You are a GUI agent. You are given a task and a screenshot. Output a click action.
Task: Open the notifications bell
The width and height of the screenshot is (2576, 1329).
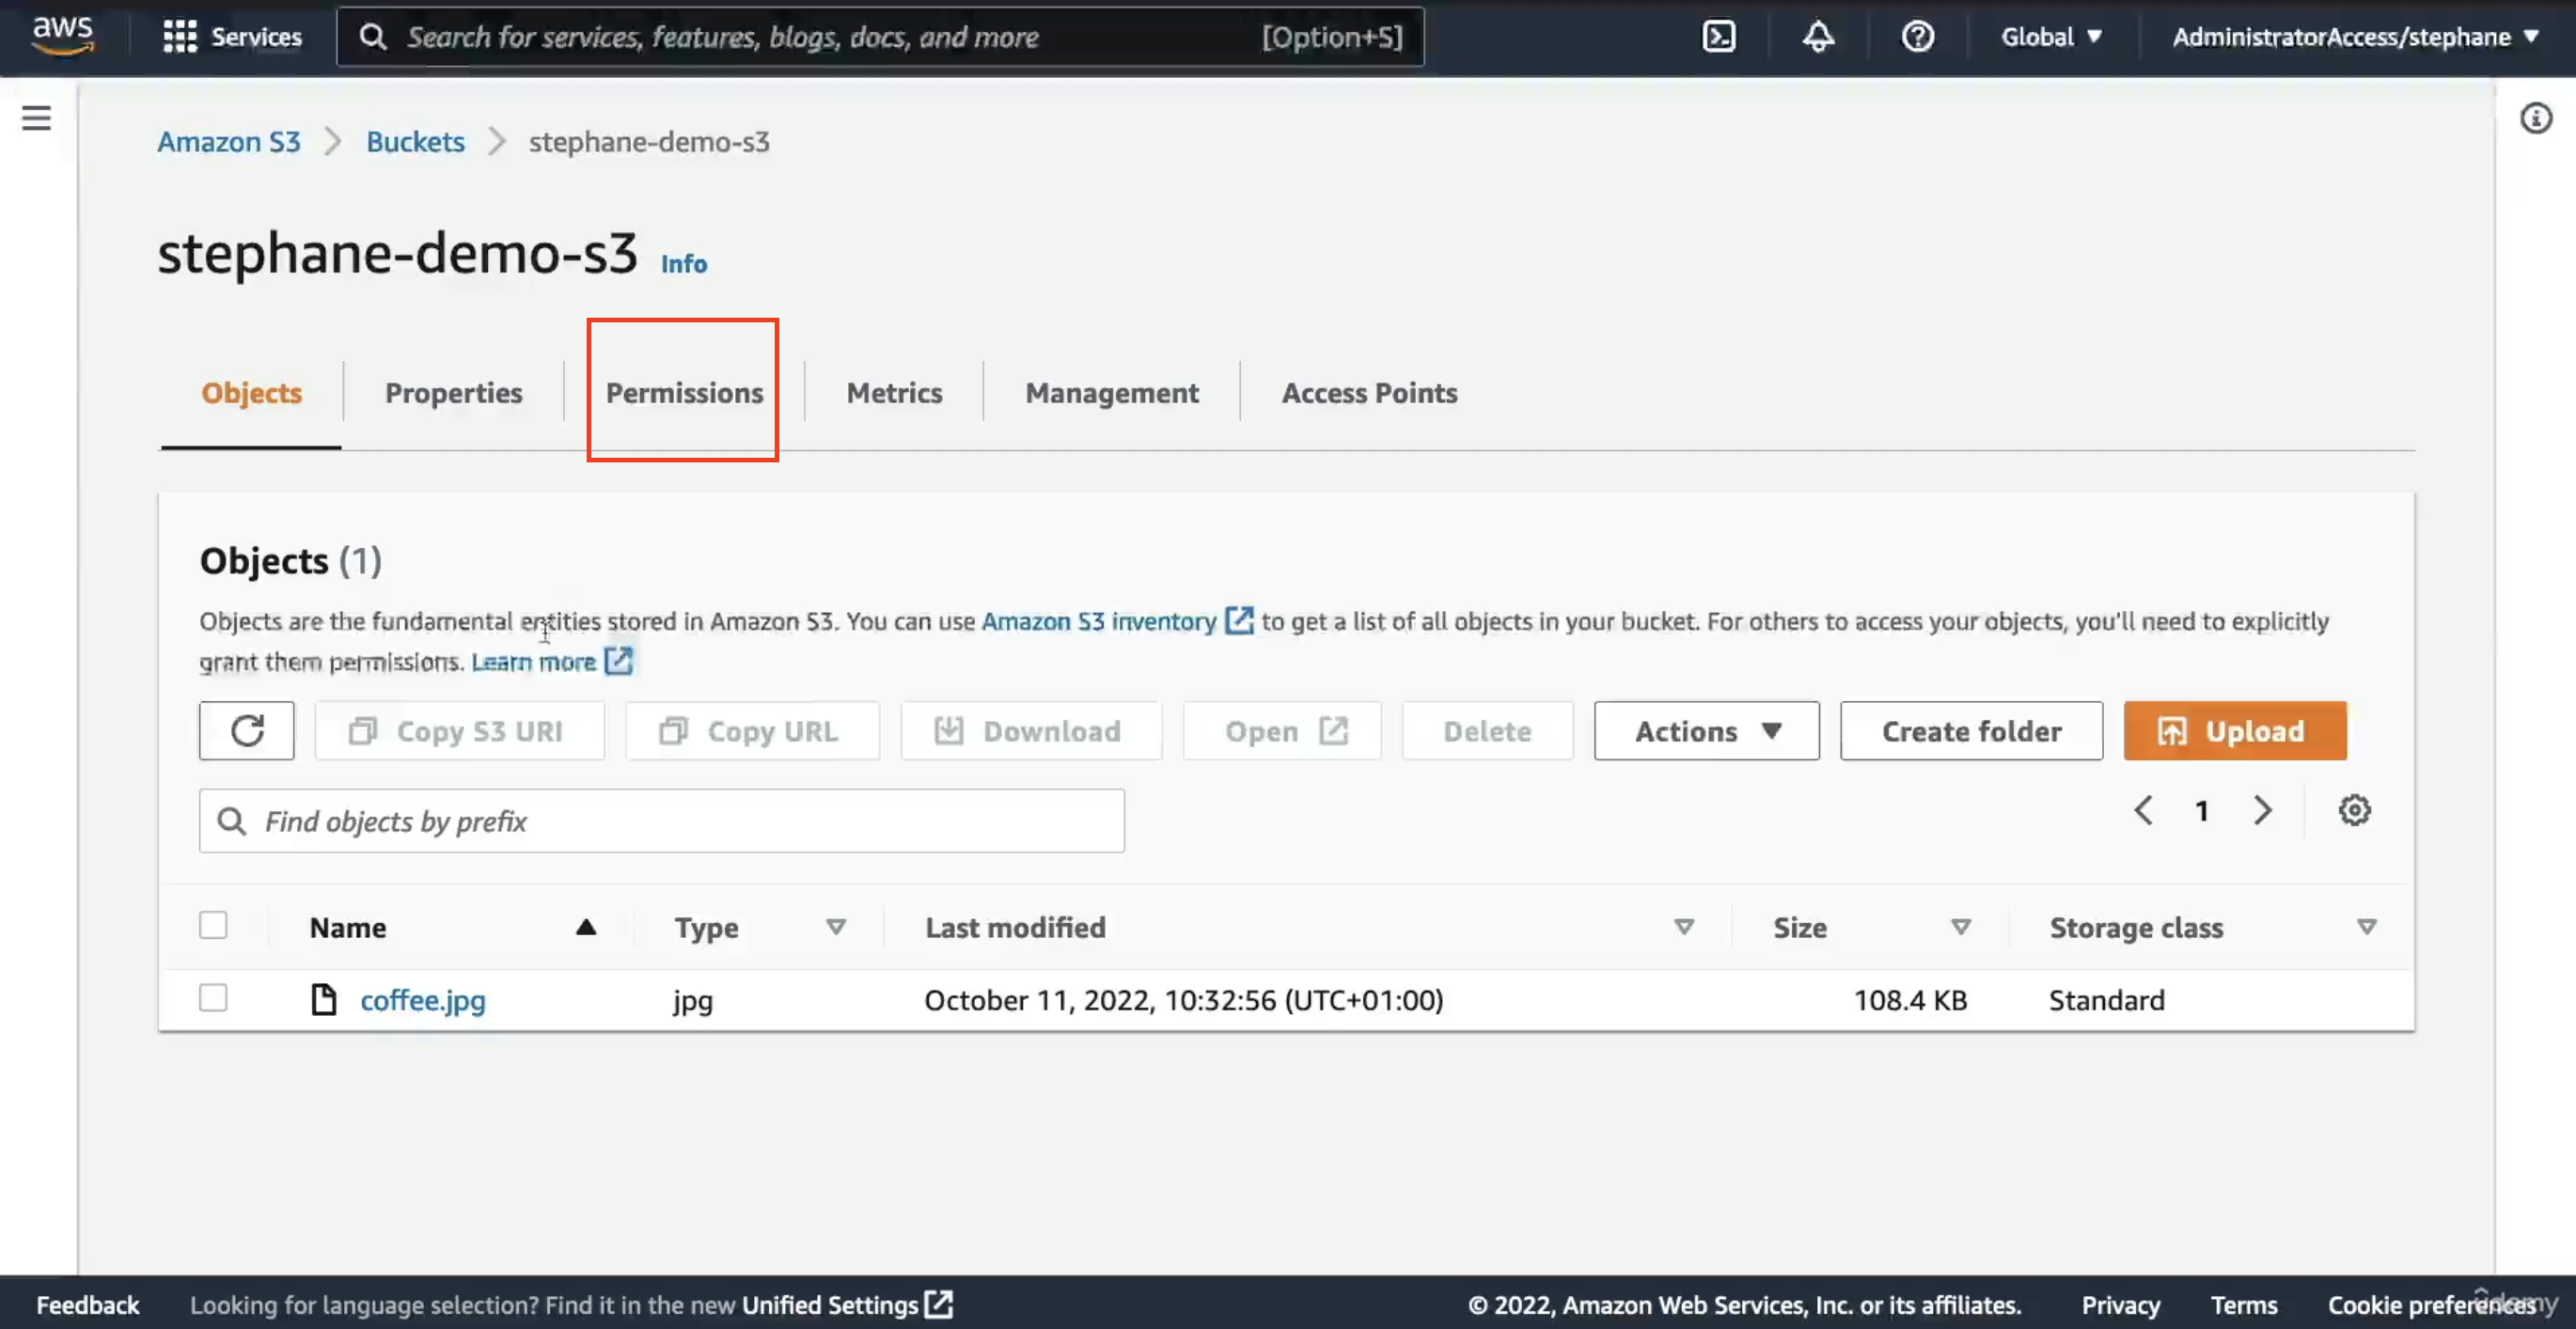pos(1818,37)
